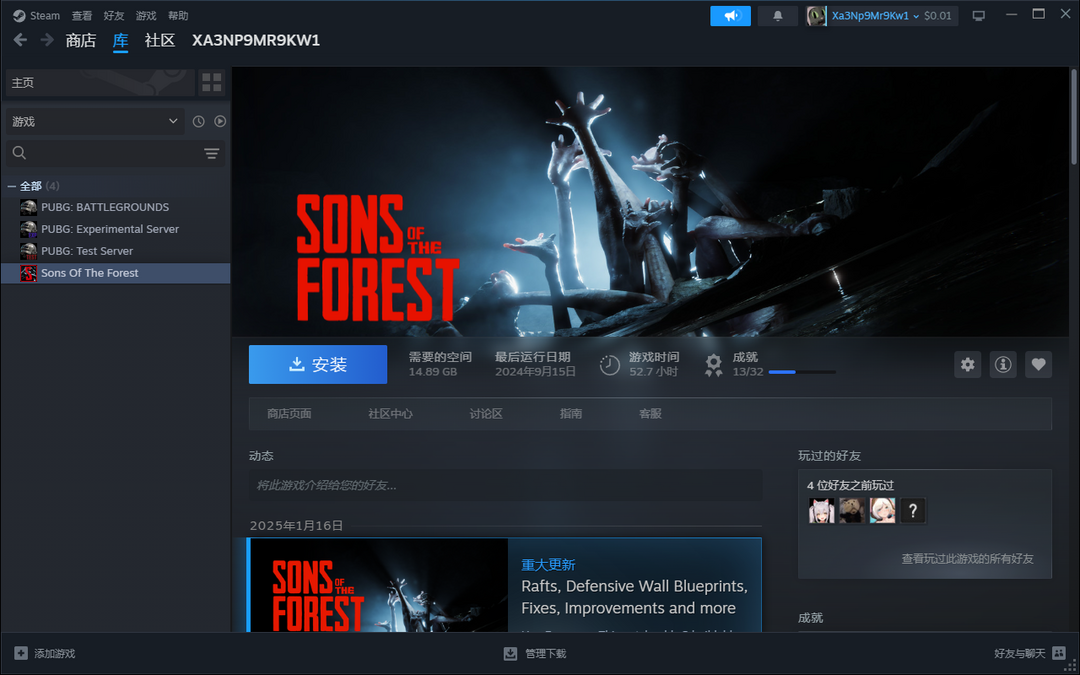Switch library to grid view icon
This screenshot has width=1080, height=675.
pos(211,82)
